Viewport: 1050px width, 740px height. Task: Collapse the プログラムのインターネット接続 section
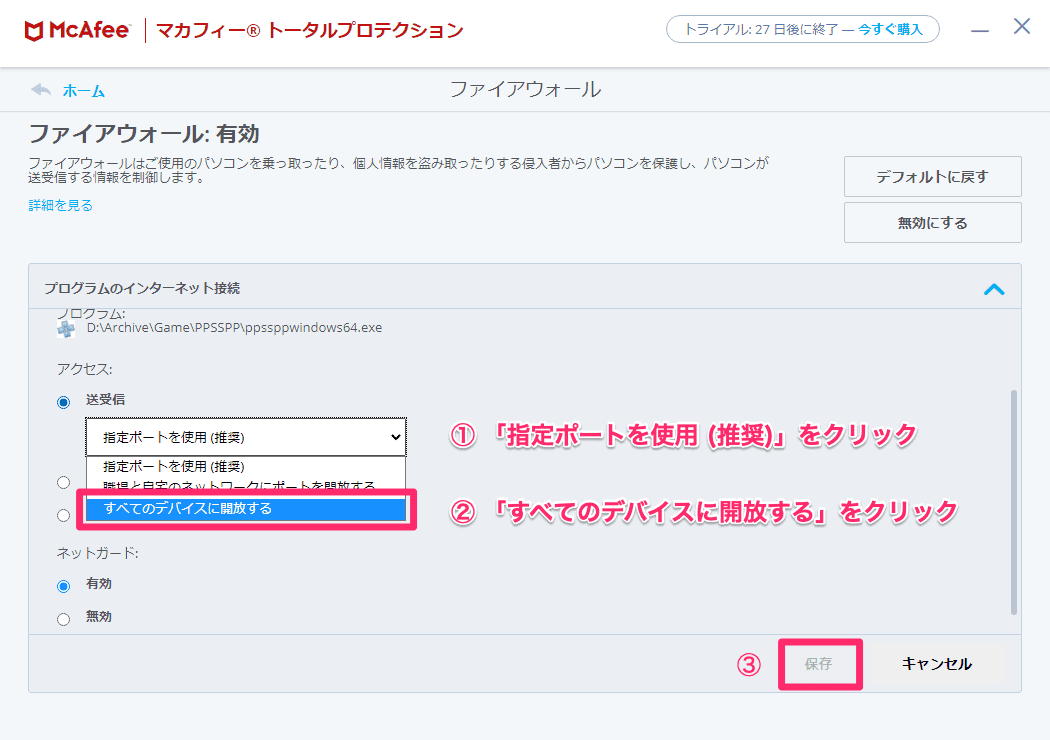coord(994,289)
